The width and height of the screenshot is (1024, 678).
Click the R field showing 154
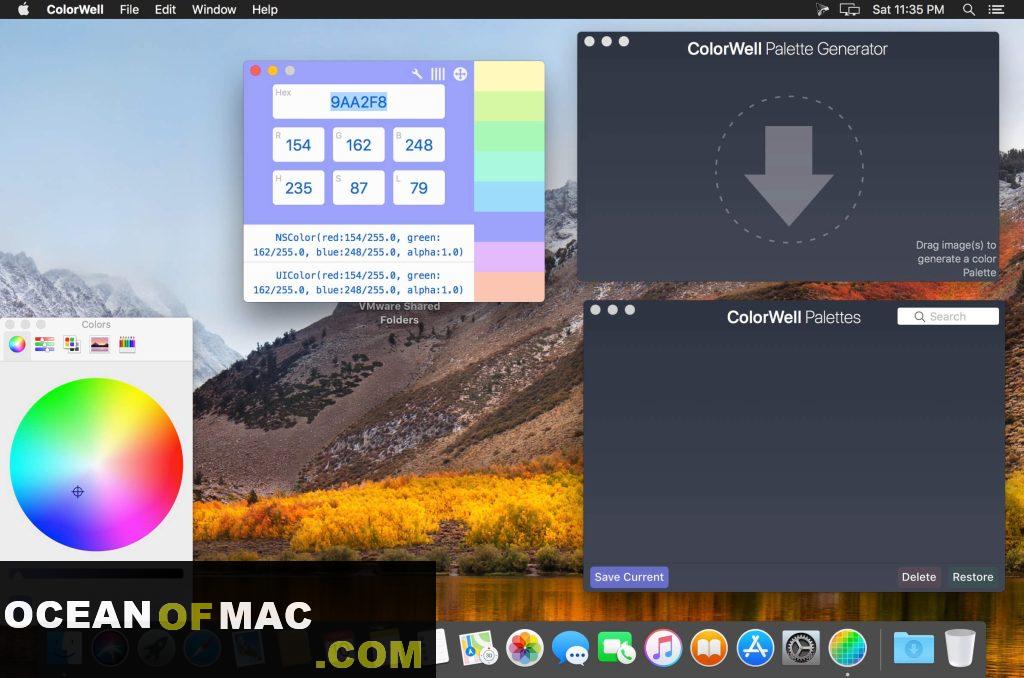click(x=298, y=144)
